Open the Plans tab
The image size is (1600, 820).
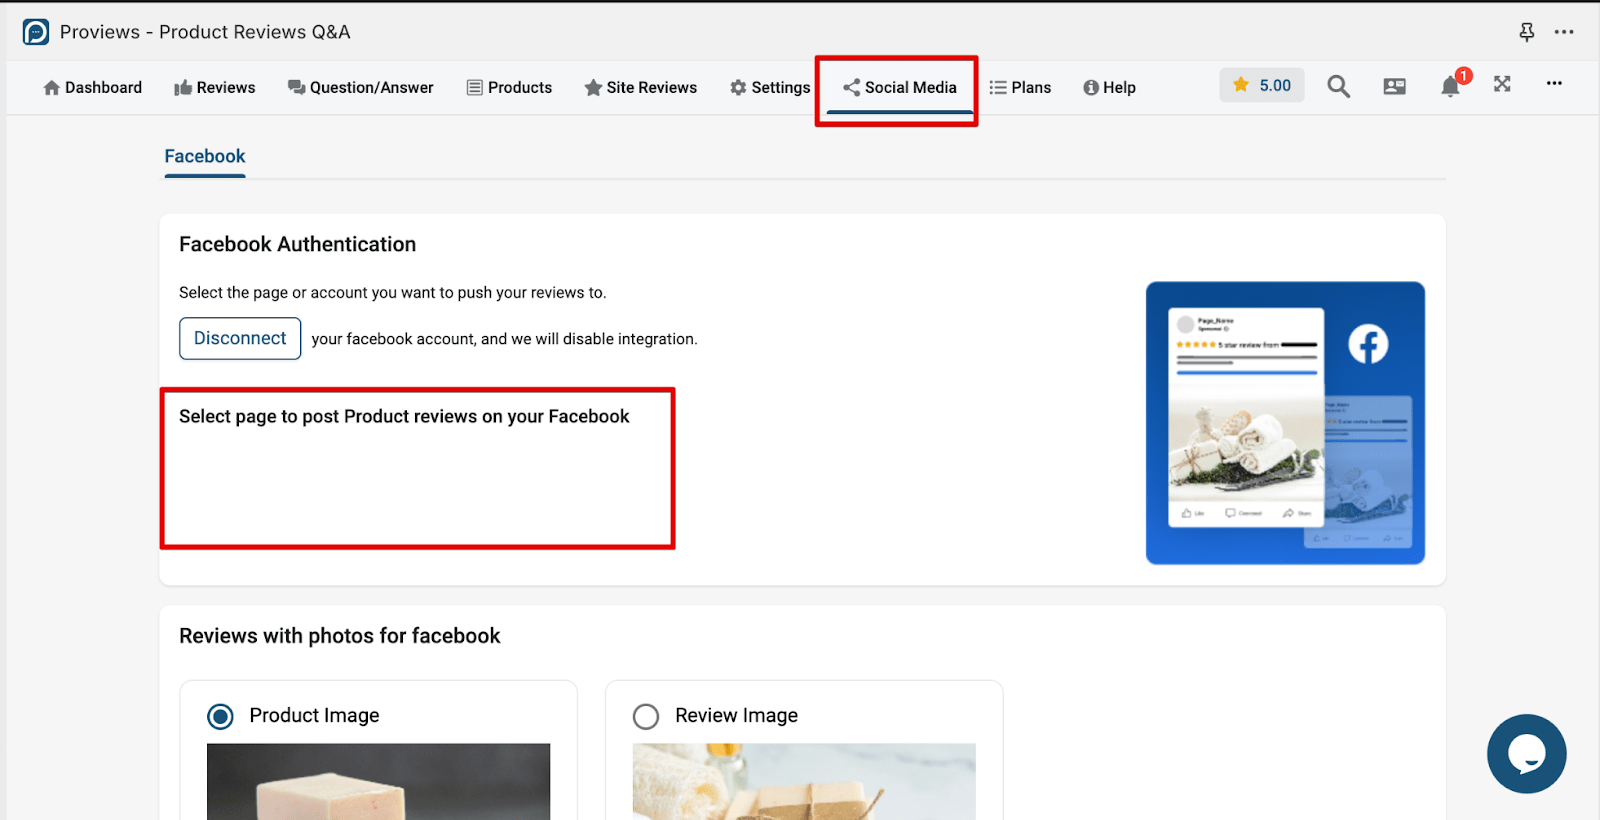[1020, 87]
